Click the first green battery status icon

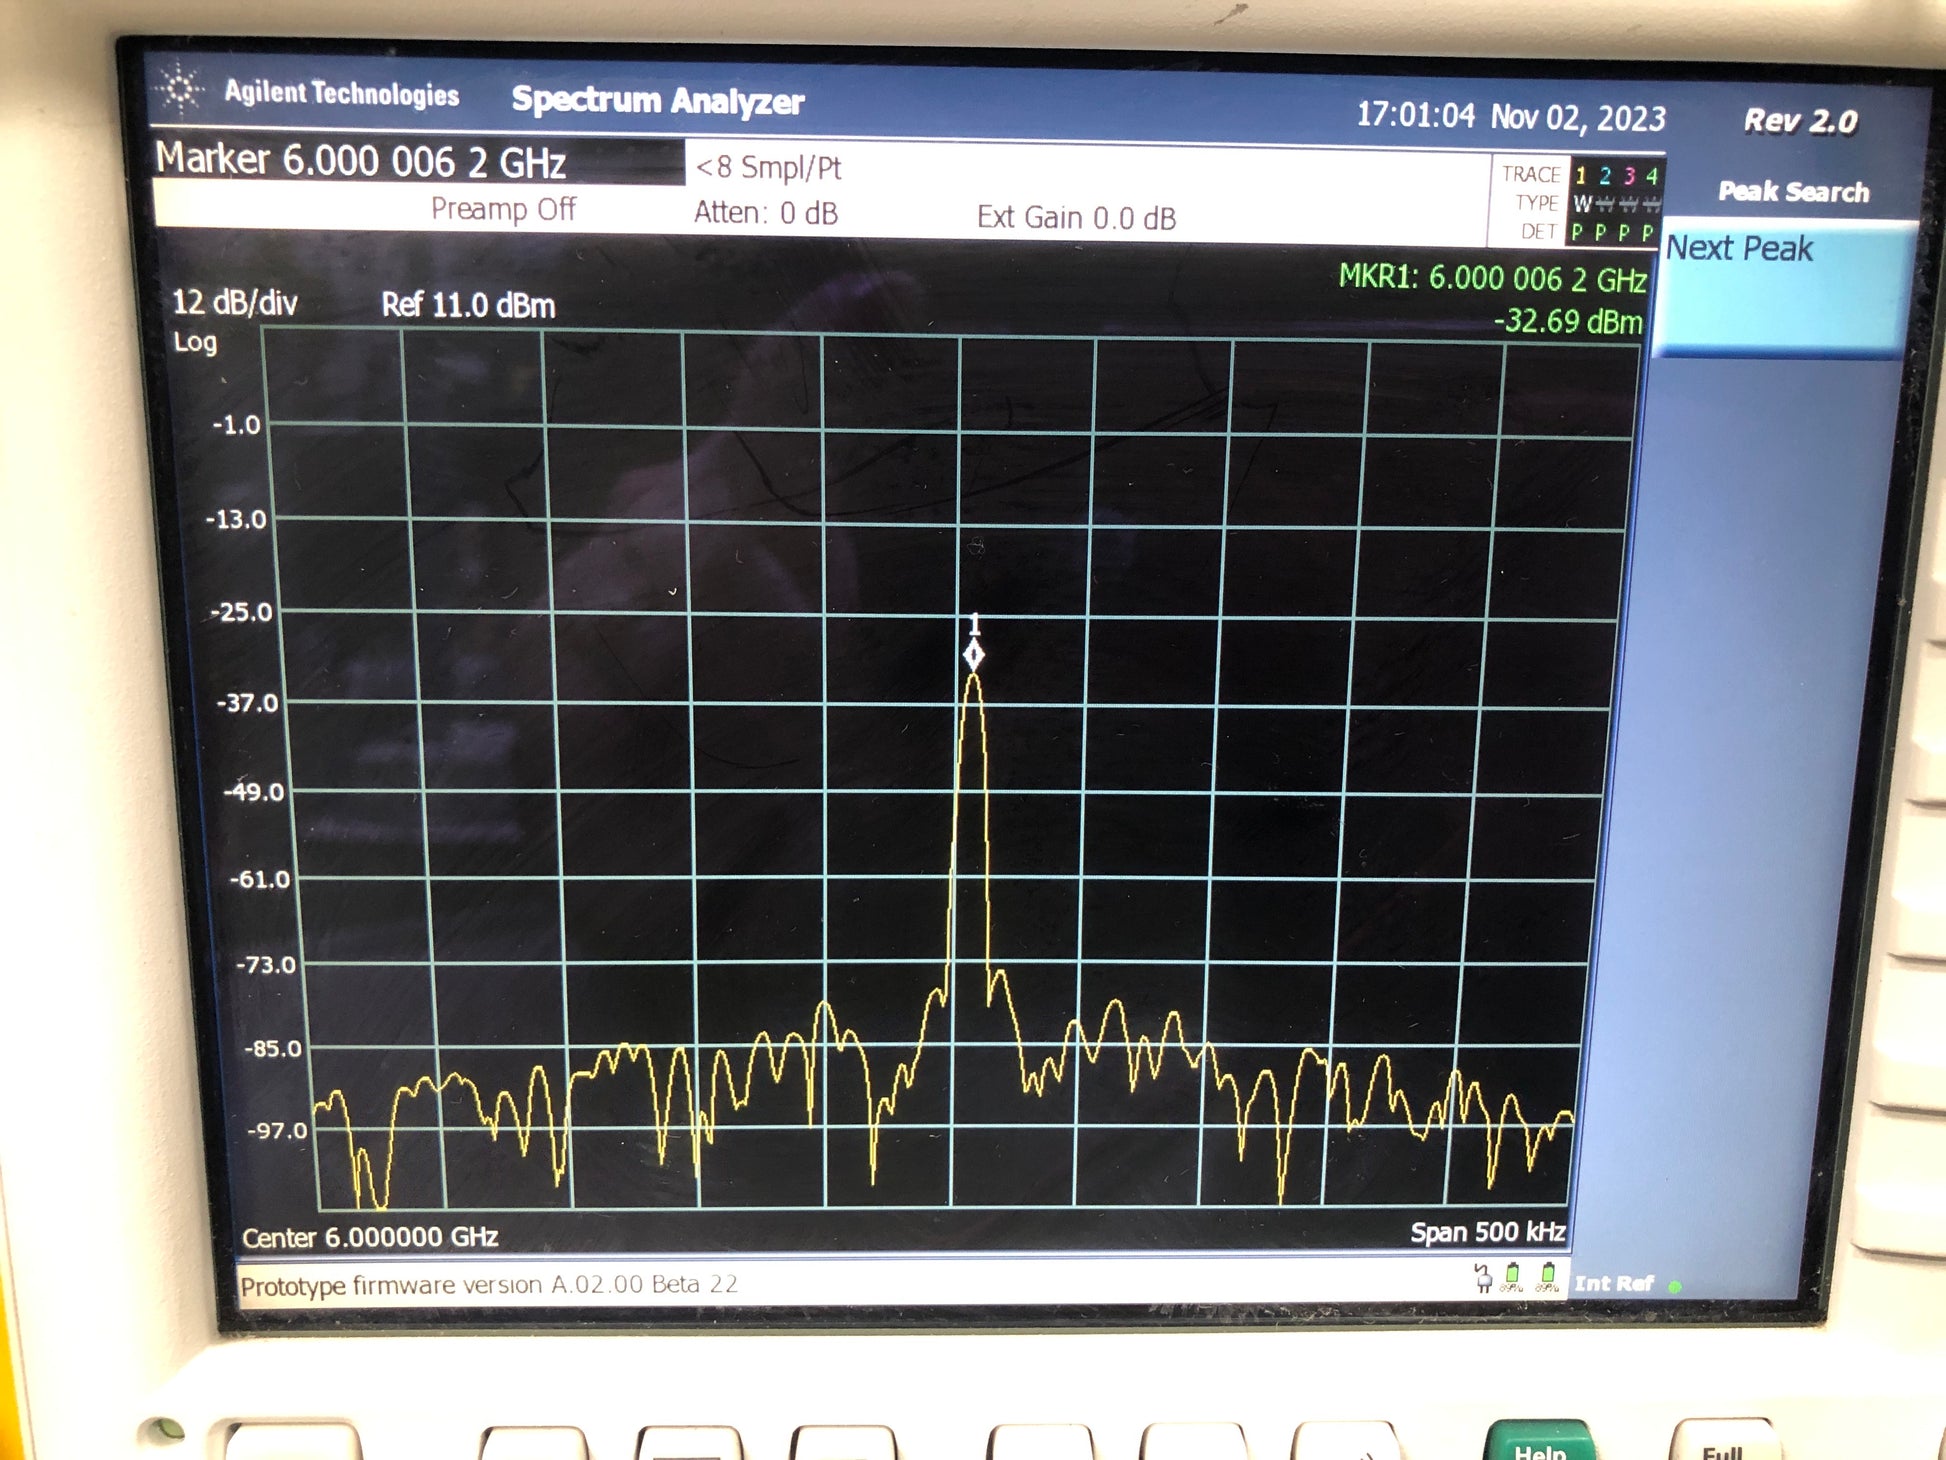[x=1512, y=1277]
